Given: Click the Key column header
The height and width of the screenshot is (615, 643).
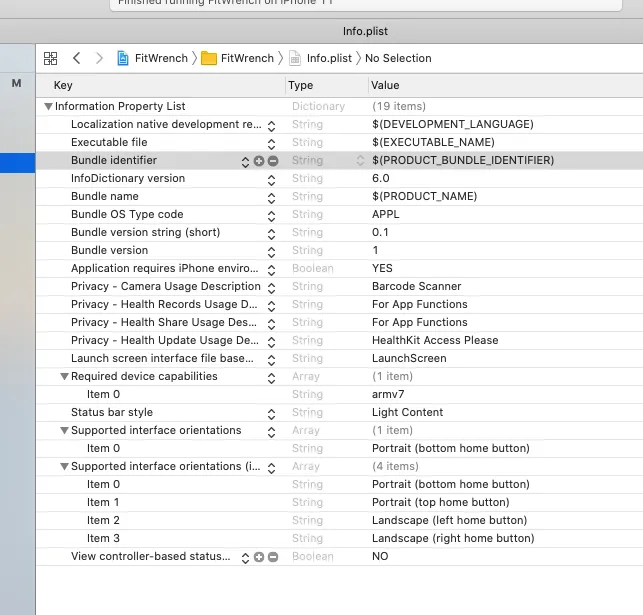Looking at the screenshot, I should (x=63, y=85).
